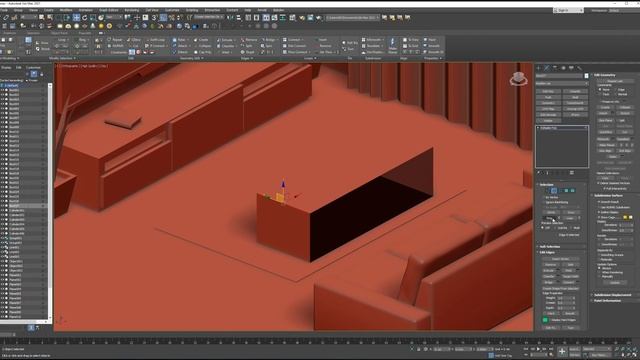Click the Show Cage first color swatch
Image resolution: width=640 pixels, height=360 pixels.
pos(625,217)
